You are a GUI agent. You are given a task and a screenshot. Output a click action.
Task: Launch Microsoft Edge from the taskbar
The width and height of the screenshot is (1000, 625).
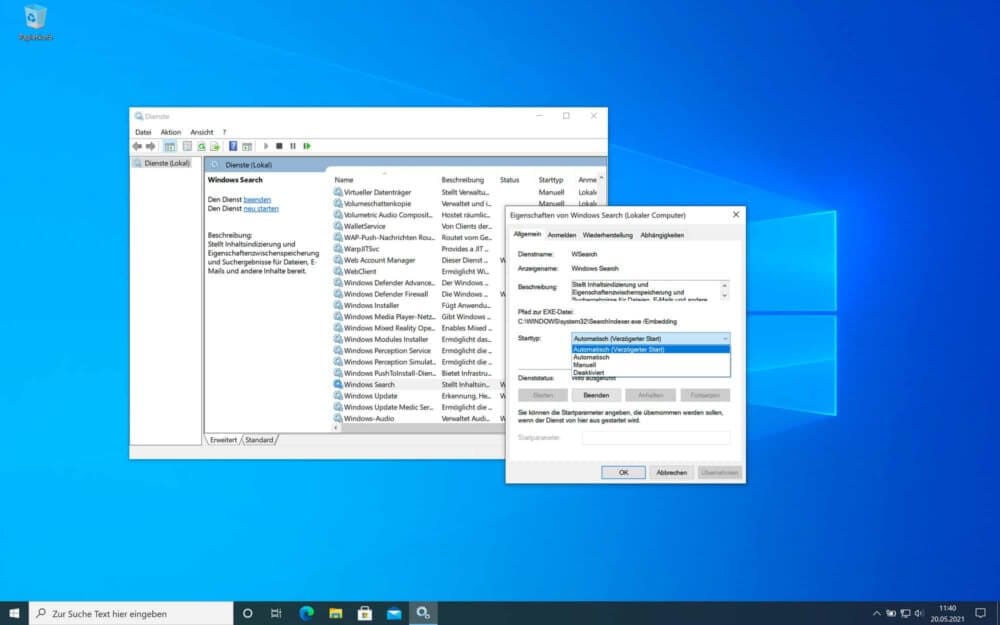coord(306,613)
